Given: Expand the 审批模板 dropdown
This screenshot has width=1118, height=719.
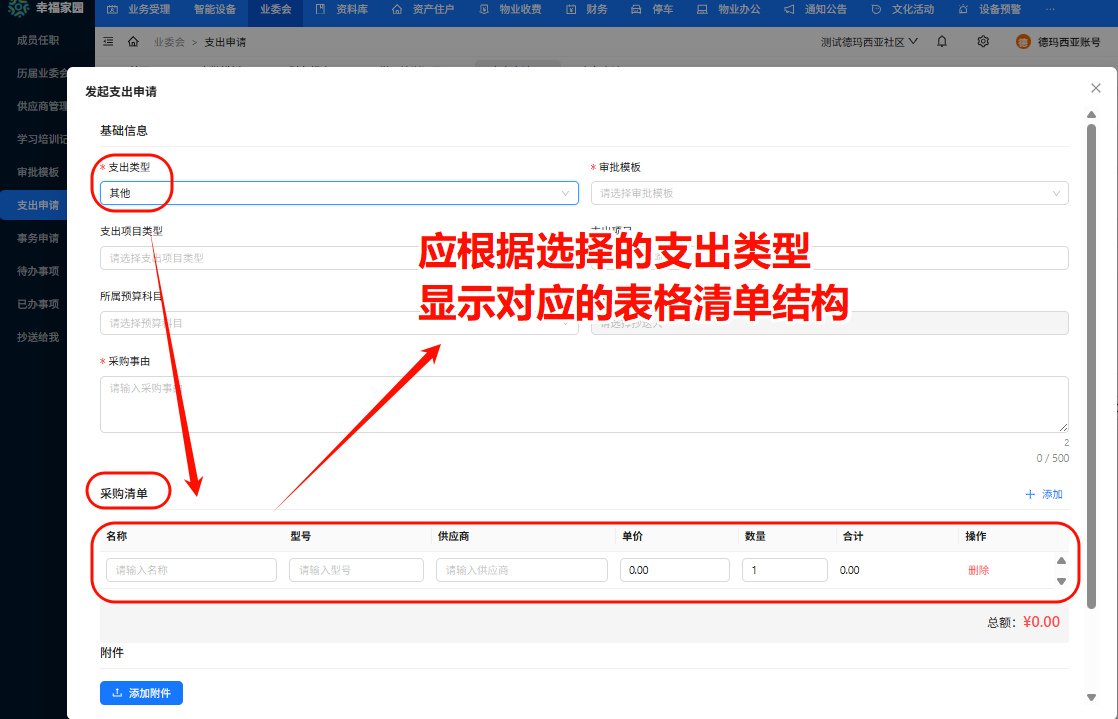Looking at the screenshot, I should [829, 193].
